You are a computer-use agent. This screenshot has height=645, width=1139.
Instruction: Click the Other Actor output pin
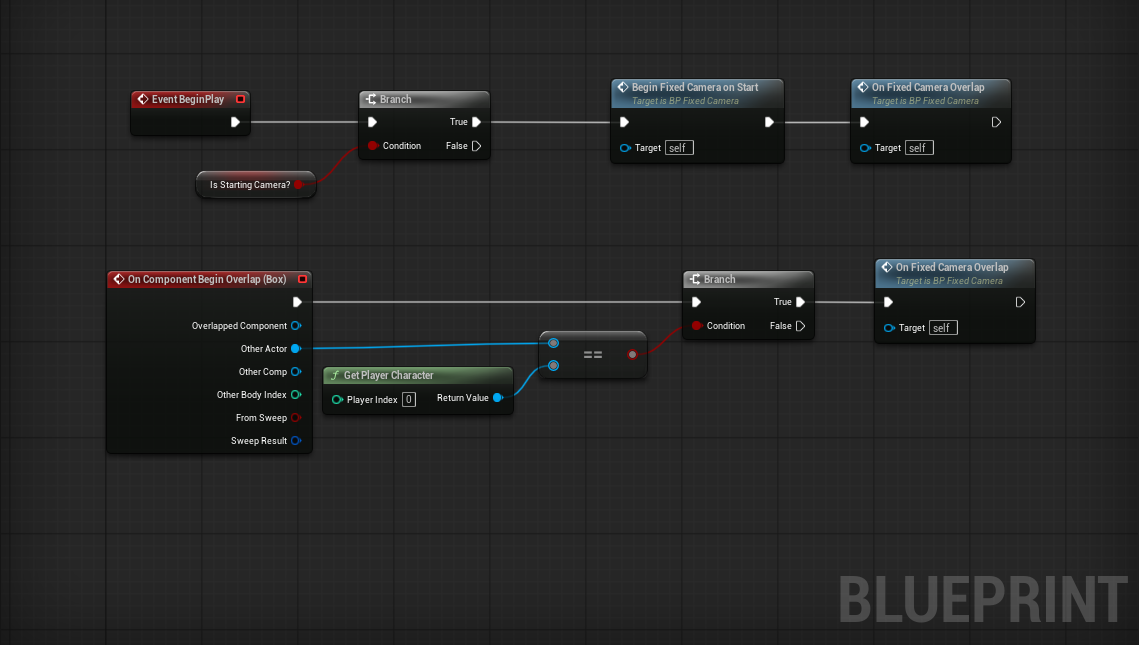pyautogui.click(x=296, y=349)
